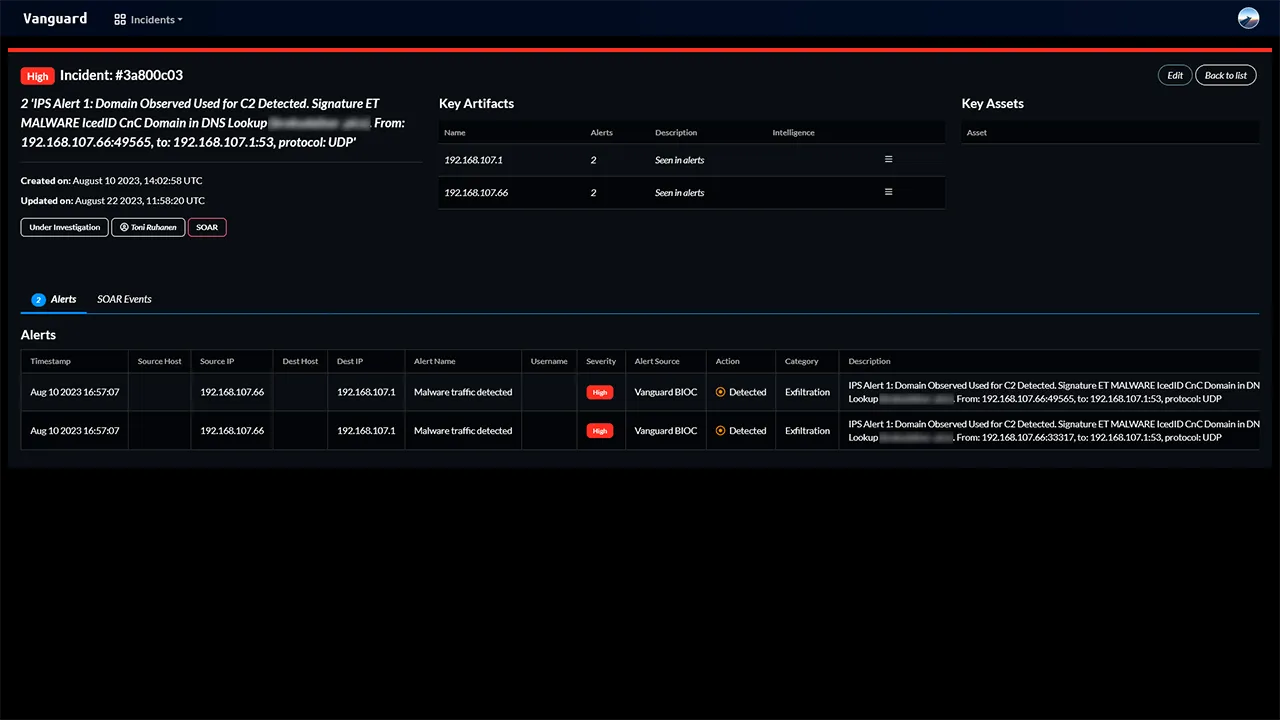Click the Alert Source column header

pos(657,361)
